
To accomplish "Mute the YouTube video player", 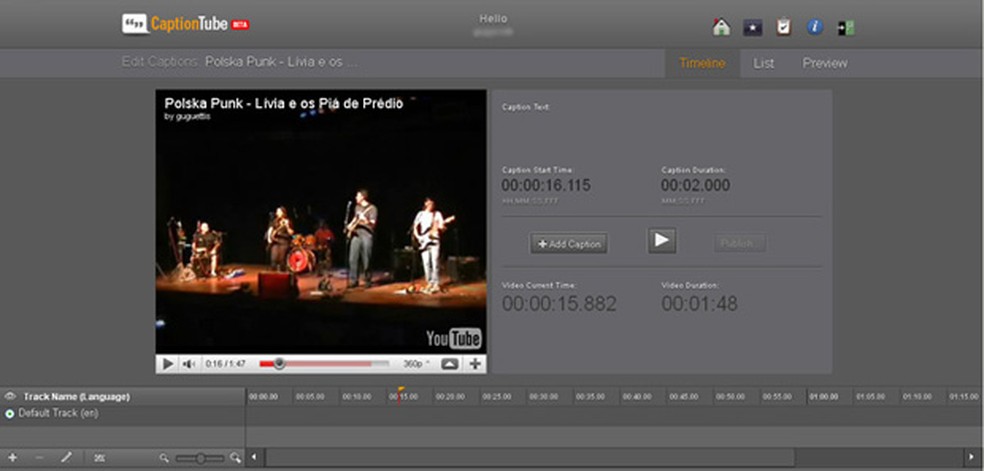I will (189, 364).
